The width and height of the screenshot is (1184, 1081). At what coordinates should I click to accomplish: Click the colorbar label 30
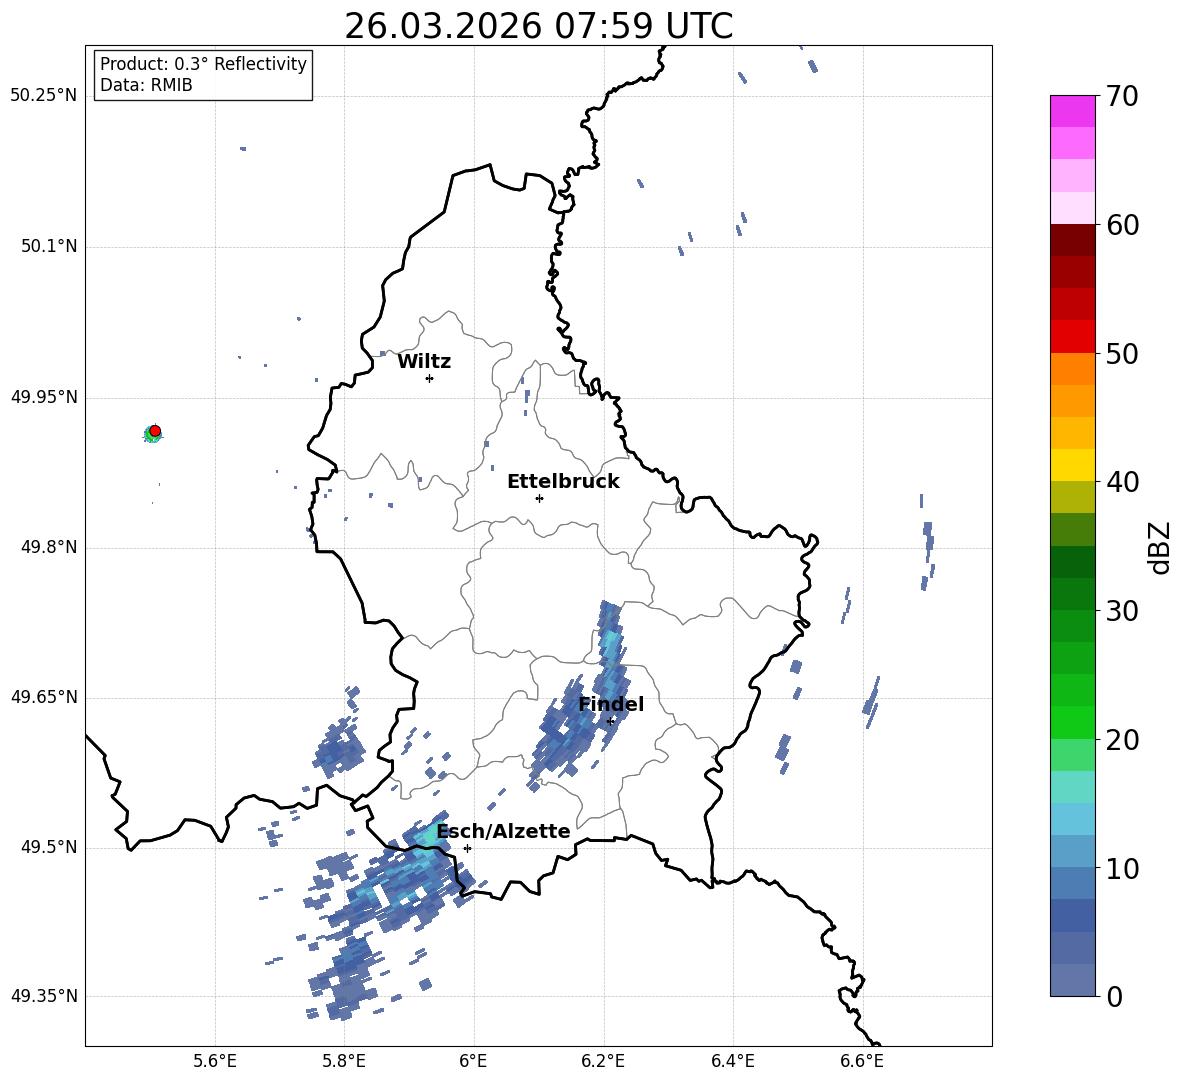[1122, 611]
